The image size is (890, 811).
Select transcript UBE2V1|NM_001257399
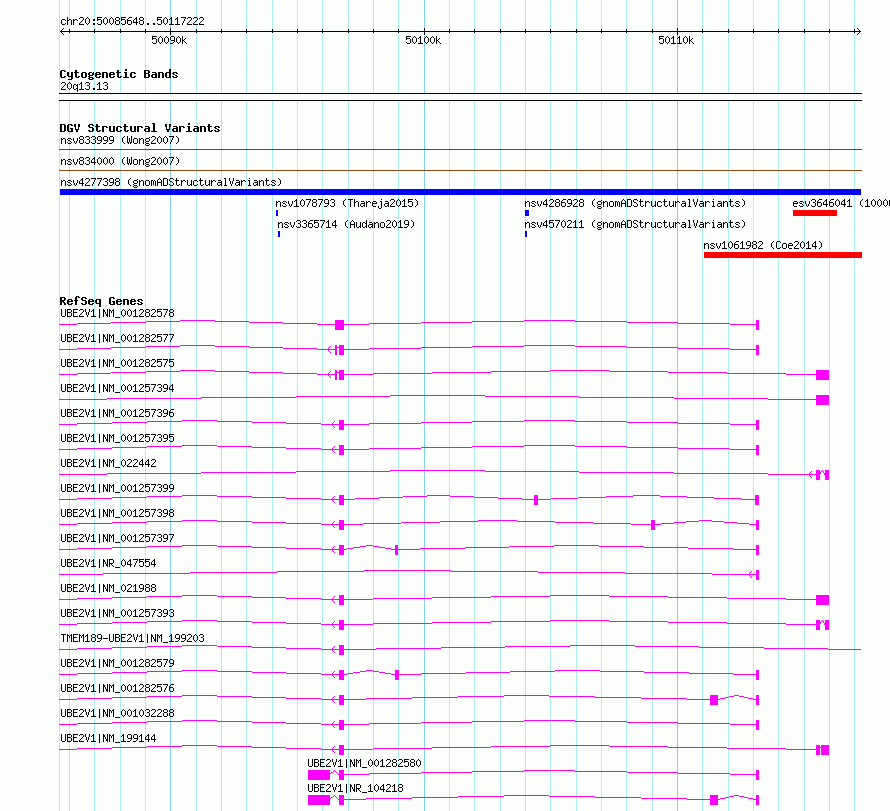tap(117, 488)
